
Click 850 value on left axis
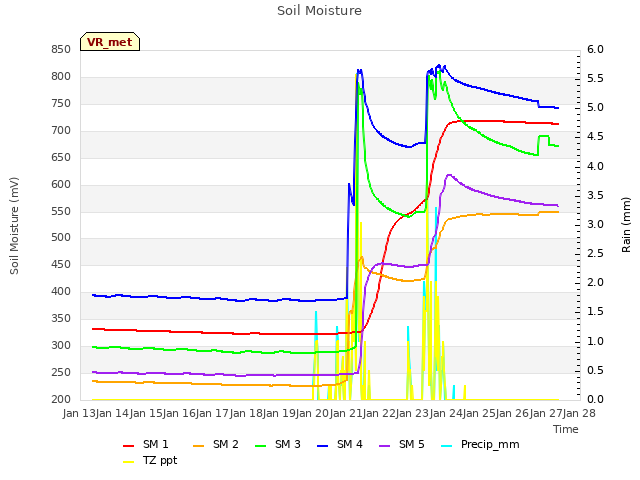[x=61, y=50]
